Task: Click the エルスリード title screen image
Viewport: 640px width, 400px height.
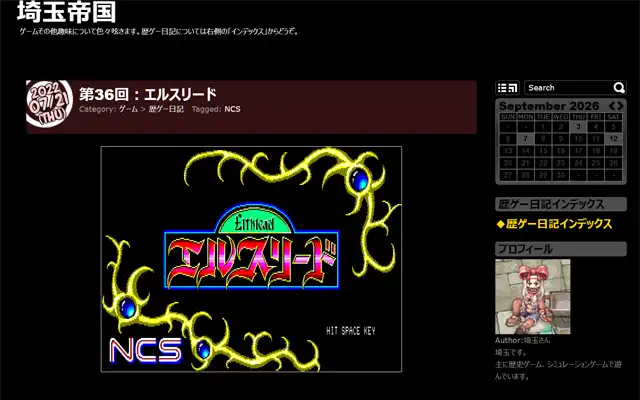Action: tap(251, 259)
